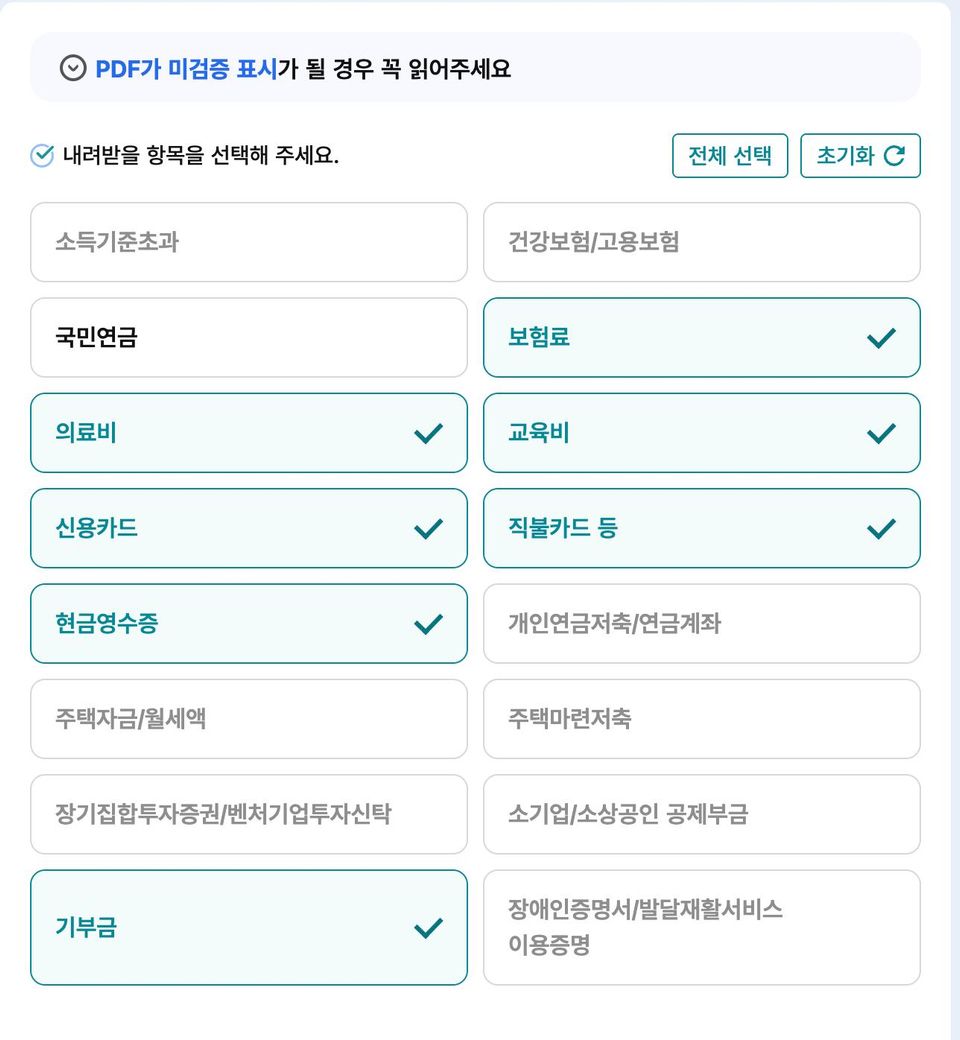
Task: Click the checkmark icon on 교육비
Action: (x=881, y=433)
